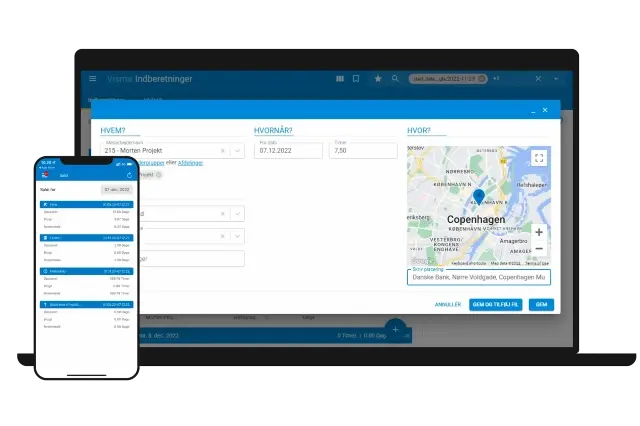Open the column view icon in top bar
The width and height of the screenshot is (640, 426).
[340, 78]
